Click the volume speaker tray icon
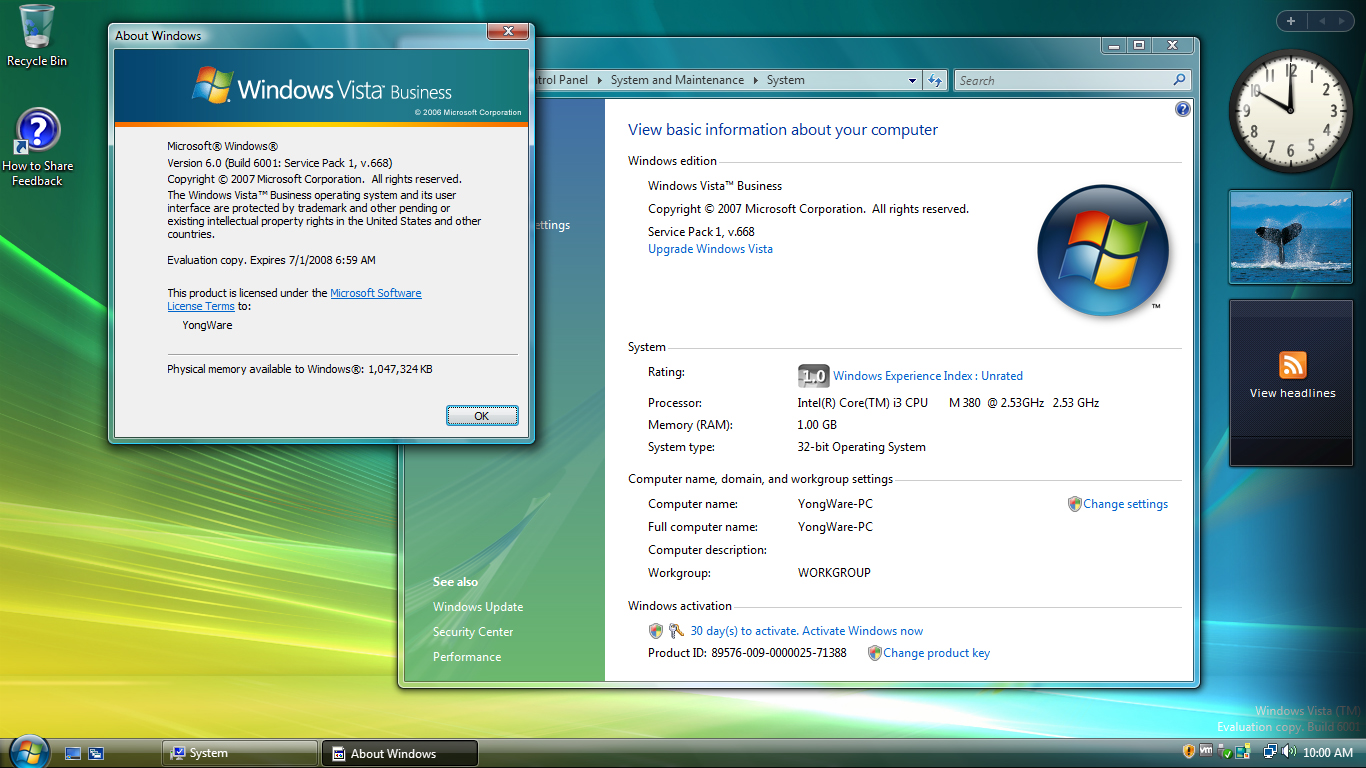The height and width of the screenshot is (768, 1366). click(x=1288, y=752)
